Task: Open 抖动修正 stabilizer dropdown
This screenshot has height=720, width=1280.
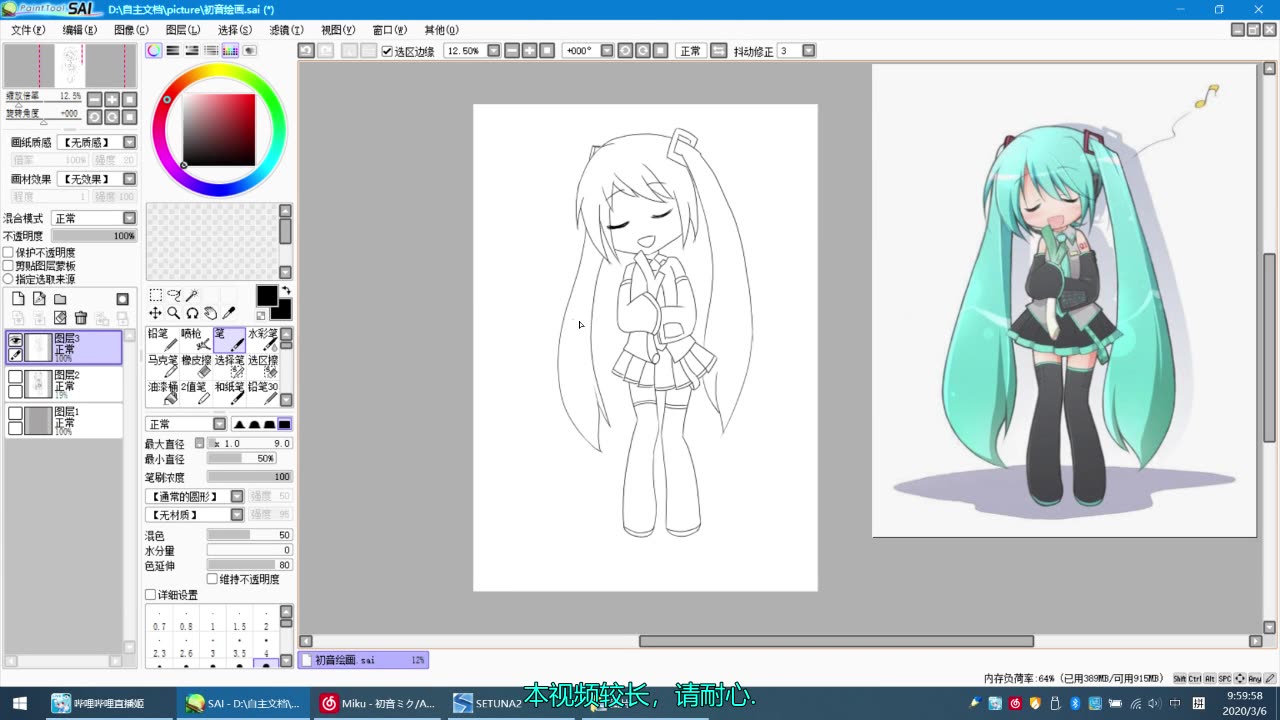Action: [x=809, y=51]
